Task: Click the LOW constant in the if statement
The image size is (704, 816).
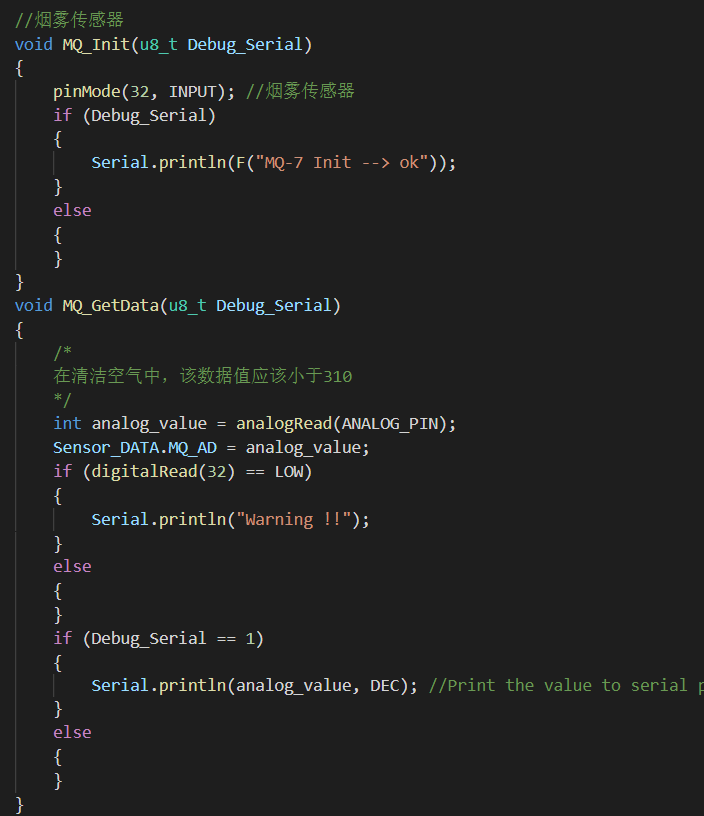Action: (289, 471)
